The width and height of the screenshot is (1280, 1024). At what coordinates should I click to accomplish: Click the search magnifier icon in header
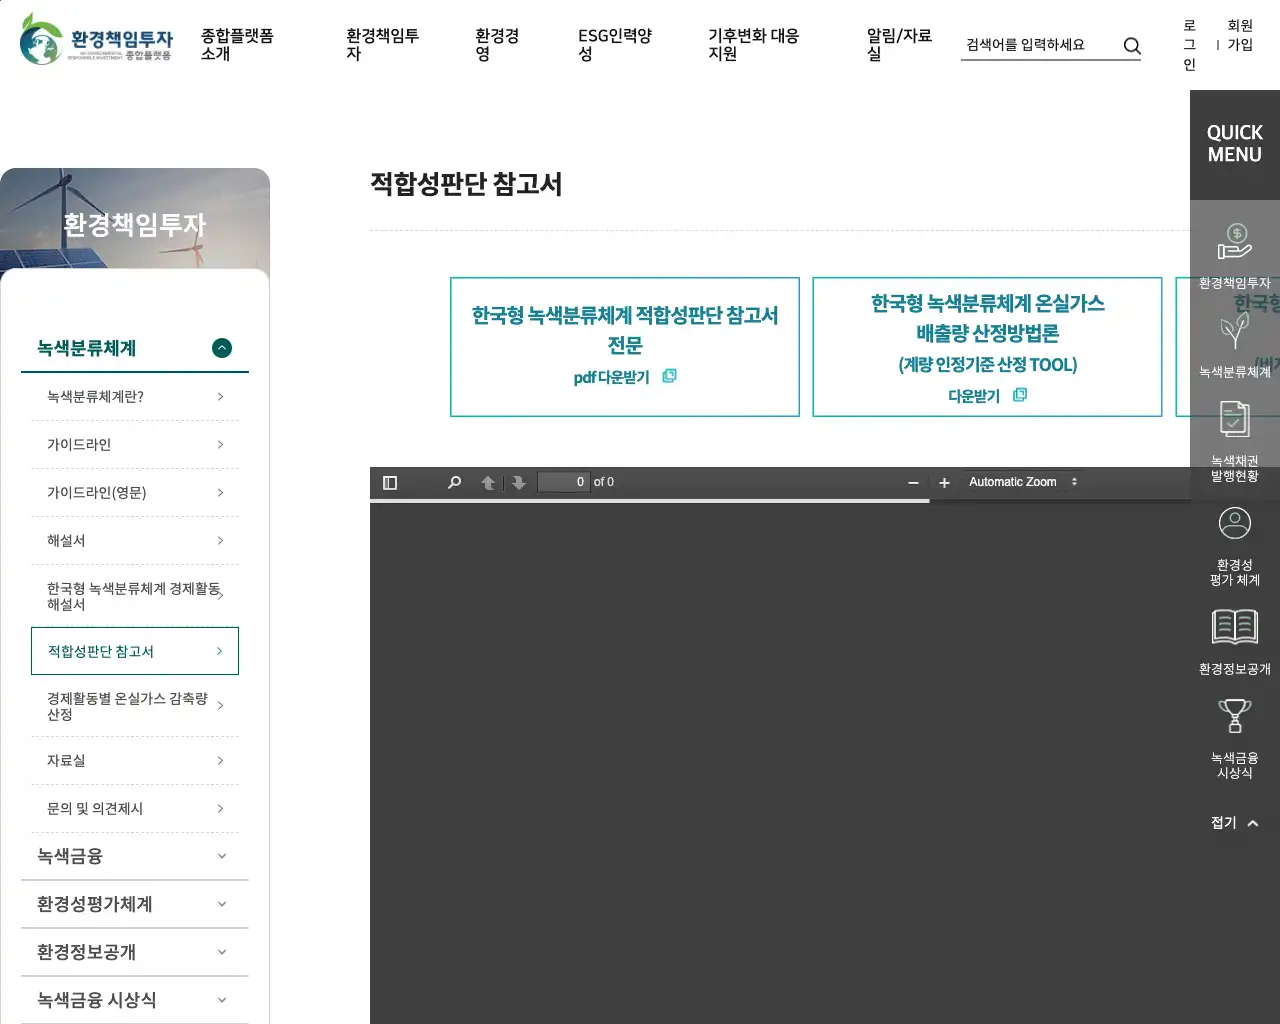(x=1131, y=45)
